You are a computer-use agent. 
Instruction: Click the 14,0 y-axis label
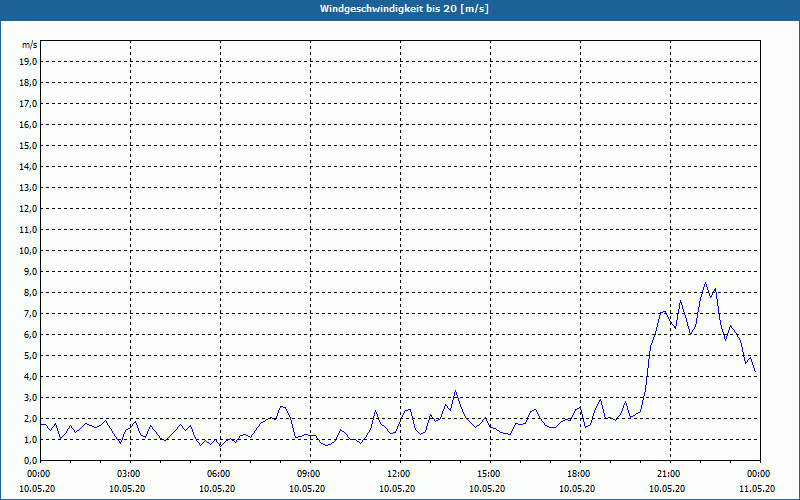28,166
